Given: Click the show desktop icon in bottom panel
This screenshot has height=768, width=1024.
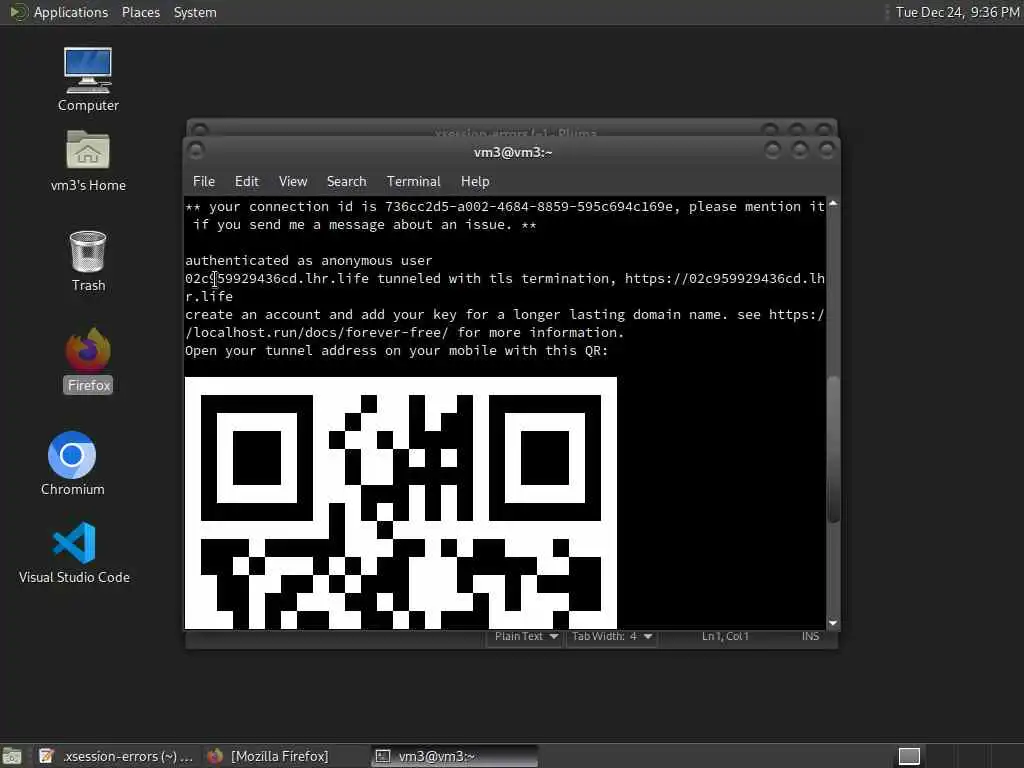Looking at the screenshot, I should coord(11,756).
